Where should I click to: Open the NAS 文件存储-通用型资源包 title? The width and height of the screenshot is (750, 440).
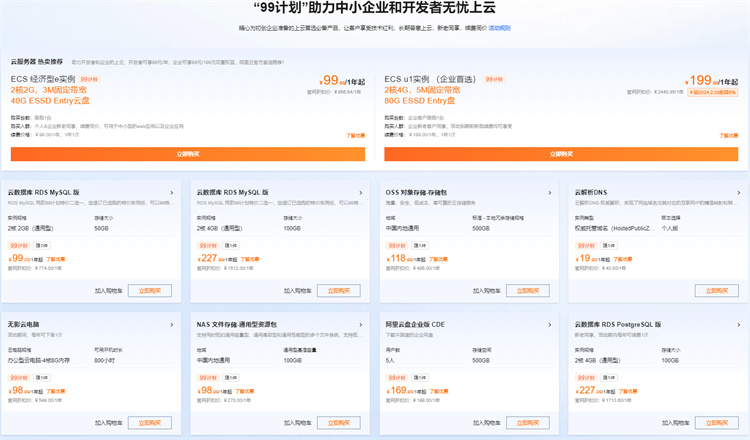pos(237,324)
